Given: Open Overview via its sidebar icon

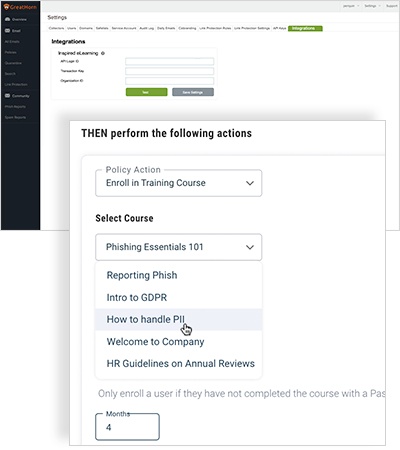Looking at the screenshot, I should (7, 19).
